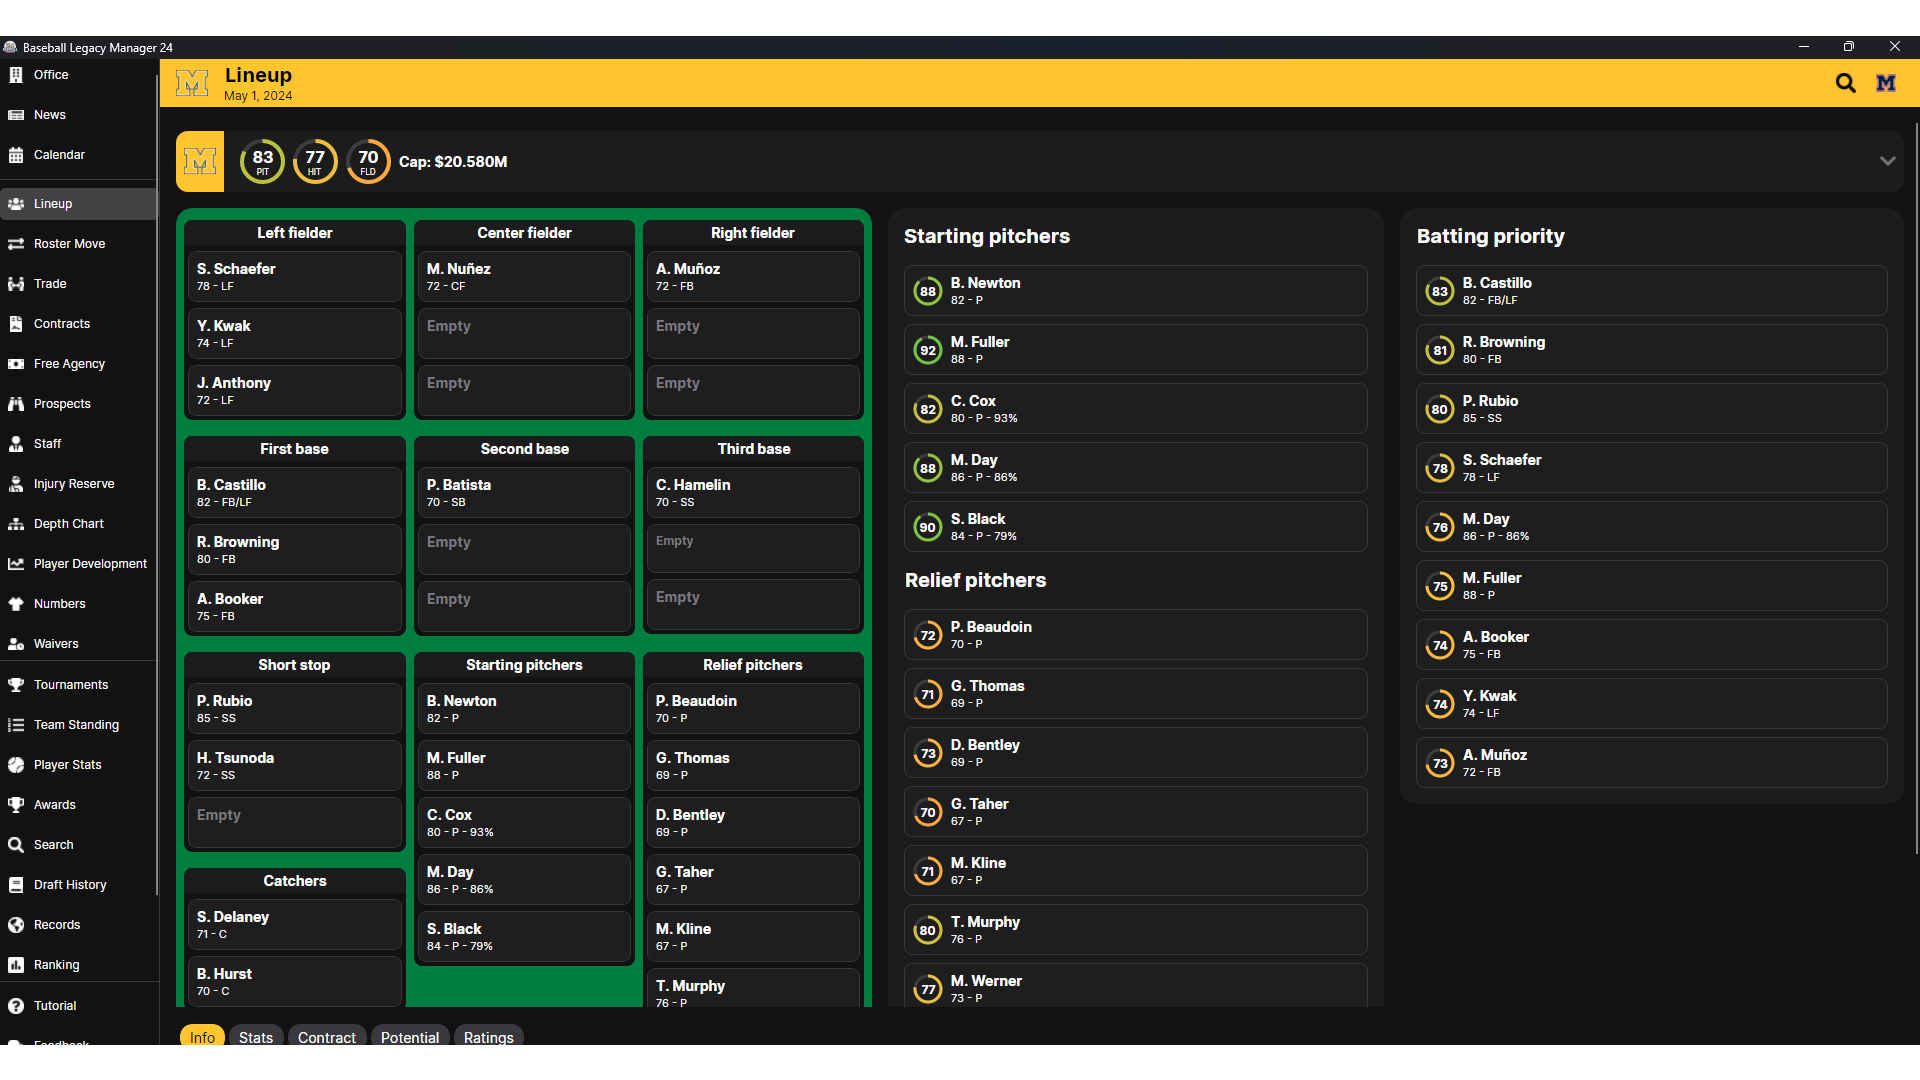The image size is (1920, 1080).
Task: Click the Cap: $20.580M label
Action: pos(453,162)
